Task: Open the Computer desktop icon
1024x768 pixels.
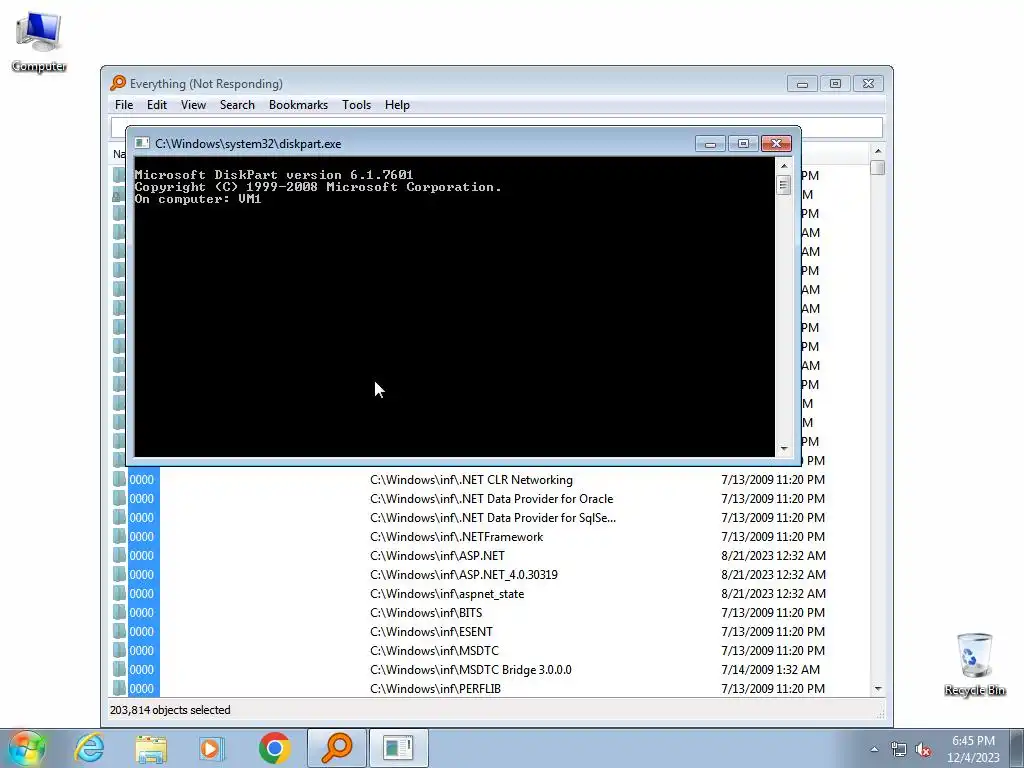Action: click(x=39, y=40)
